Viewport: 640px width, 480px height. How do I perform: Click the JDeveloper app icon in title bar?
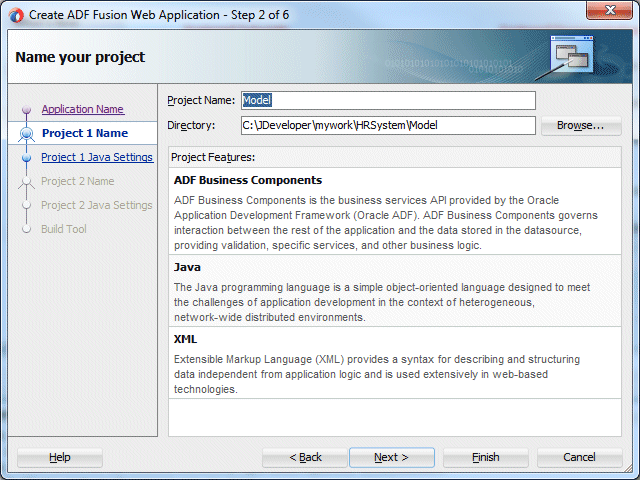[x=16, y=15]
